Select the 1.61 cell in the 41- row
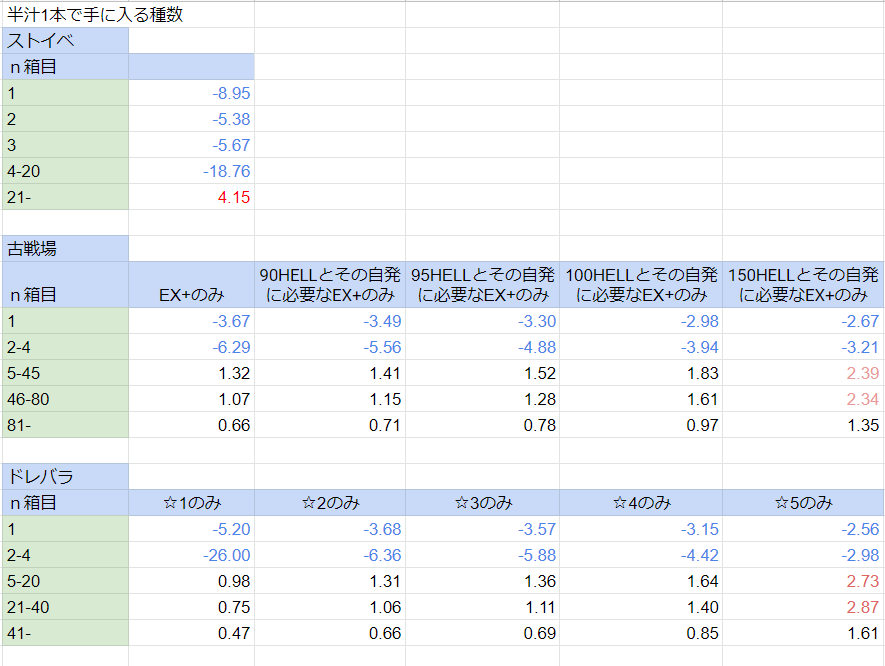This screenshot has height=666, width=885. point(803,632)
